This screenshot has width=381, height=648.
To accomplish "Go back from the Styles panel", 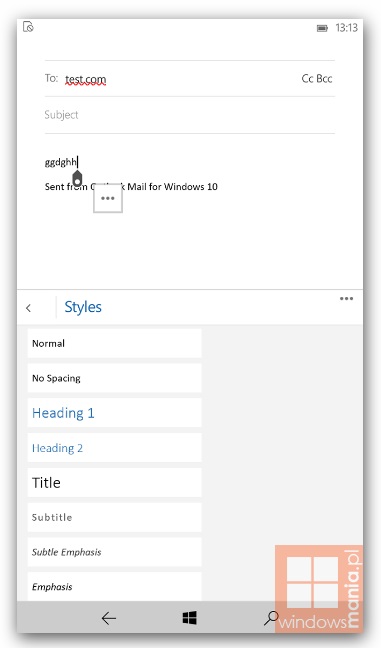I will click(28, 308).
